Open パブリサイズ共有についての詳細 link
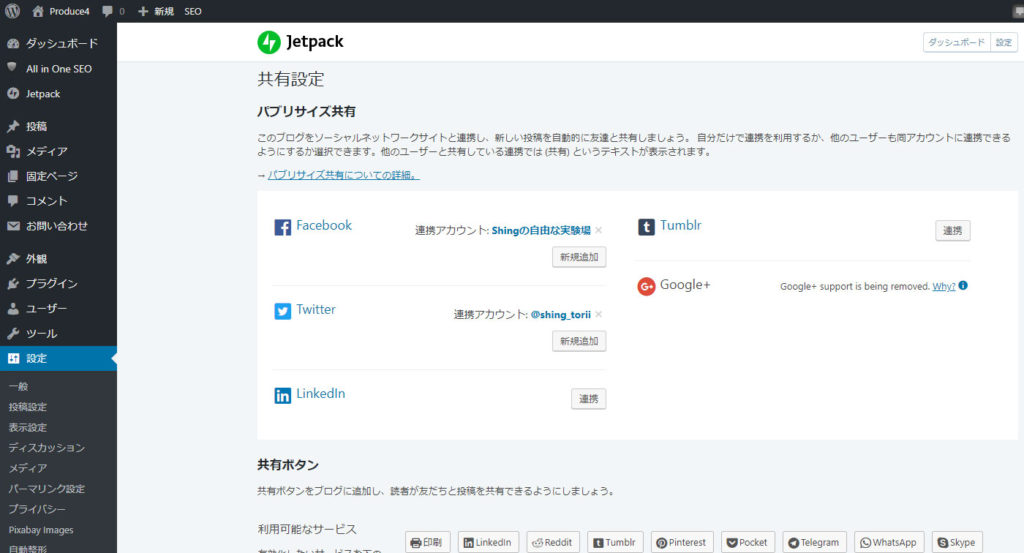The height and width of the screenshot is (553, 1024). (x=344, y=175)
